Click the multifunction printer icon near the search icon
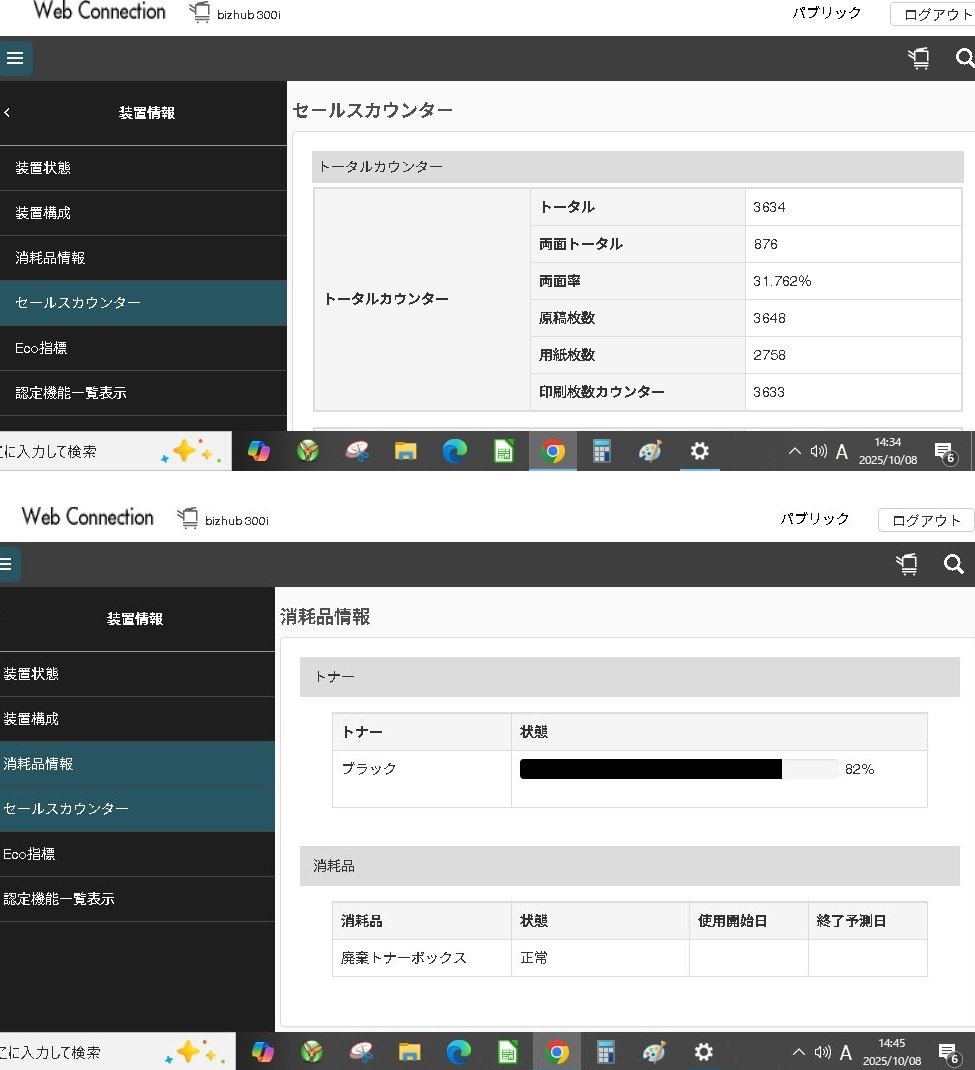The height and width of the screenshot is (1070, 975). click(918, 58)
